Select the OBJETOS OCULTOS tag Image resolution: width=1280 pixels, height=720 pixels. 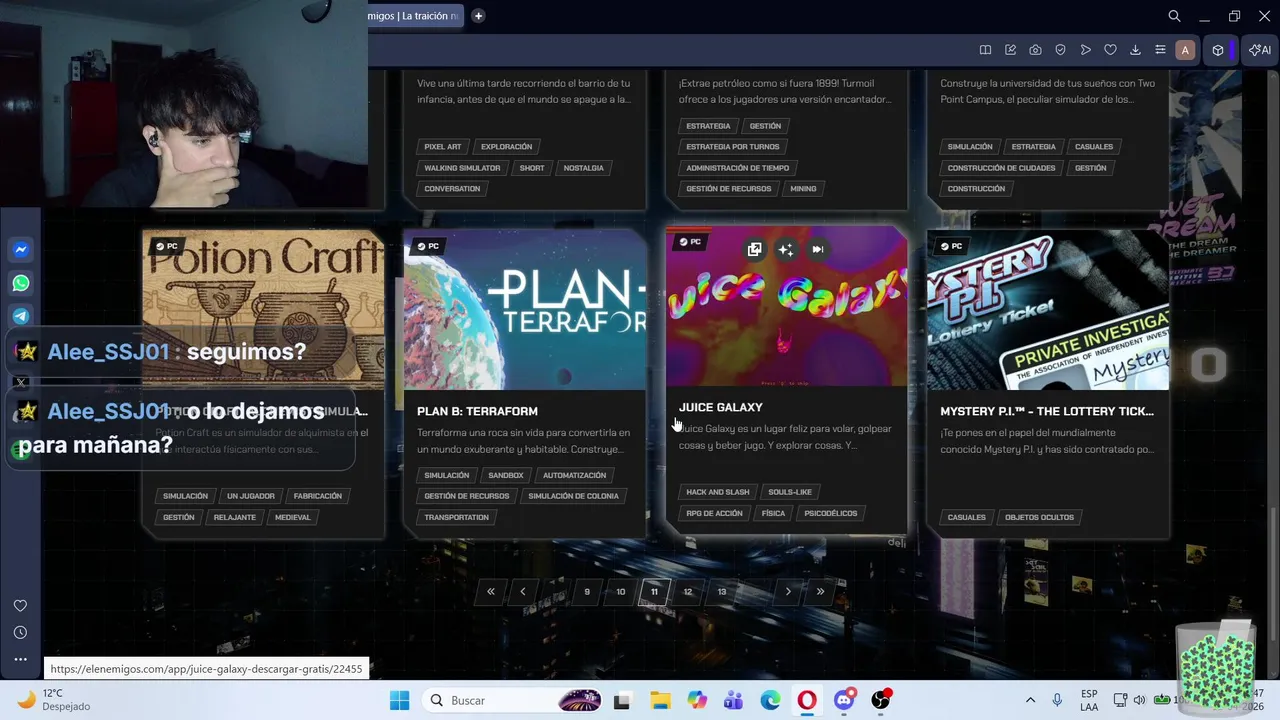point(1039,518)
